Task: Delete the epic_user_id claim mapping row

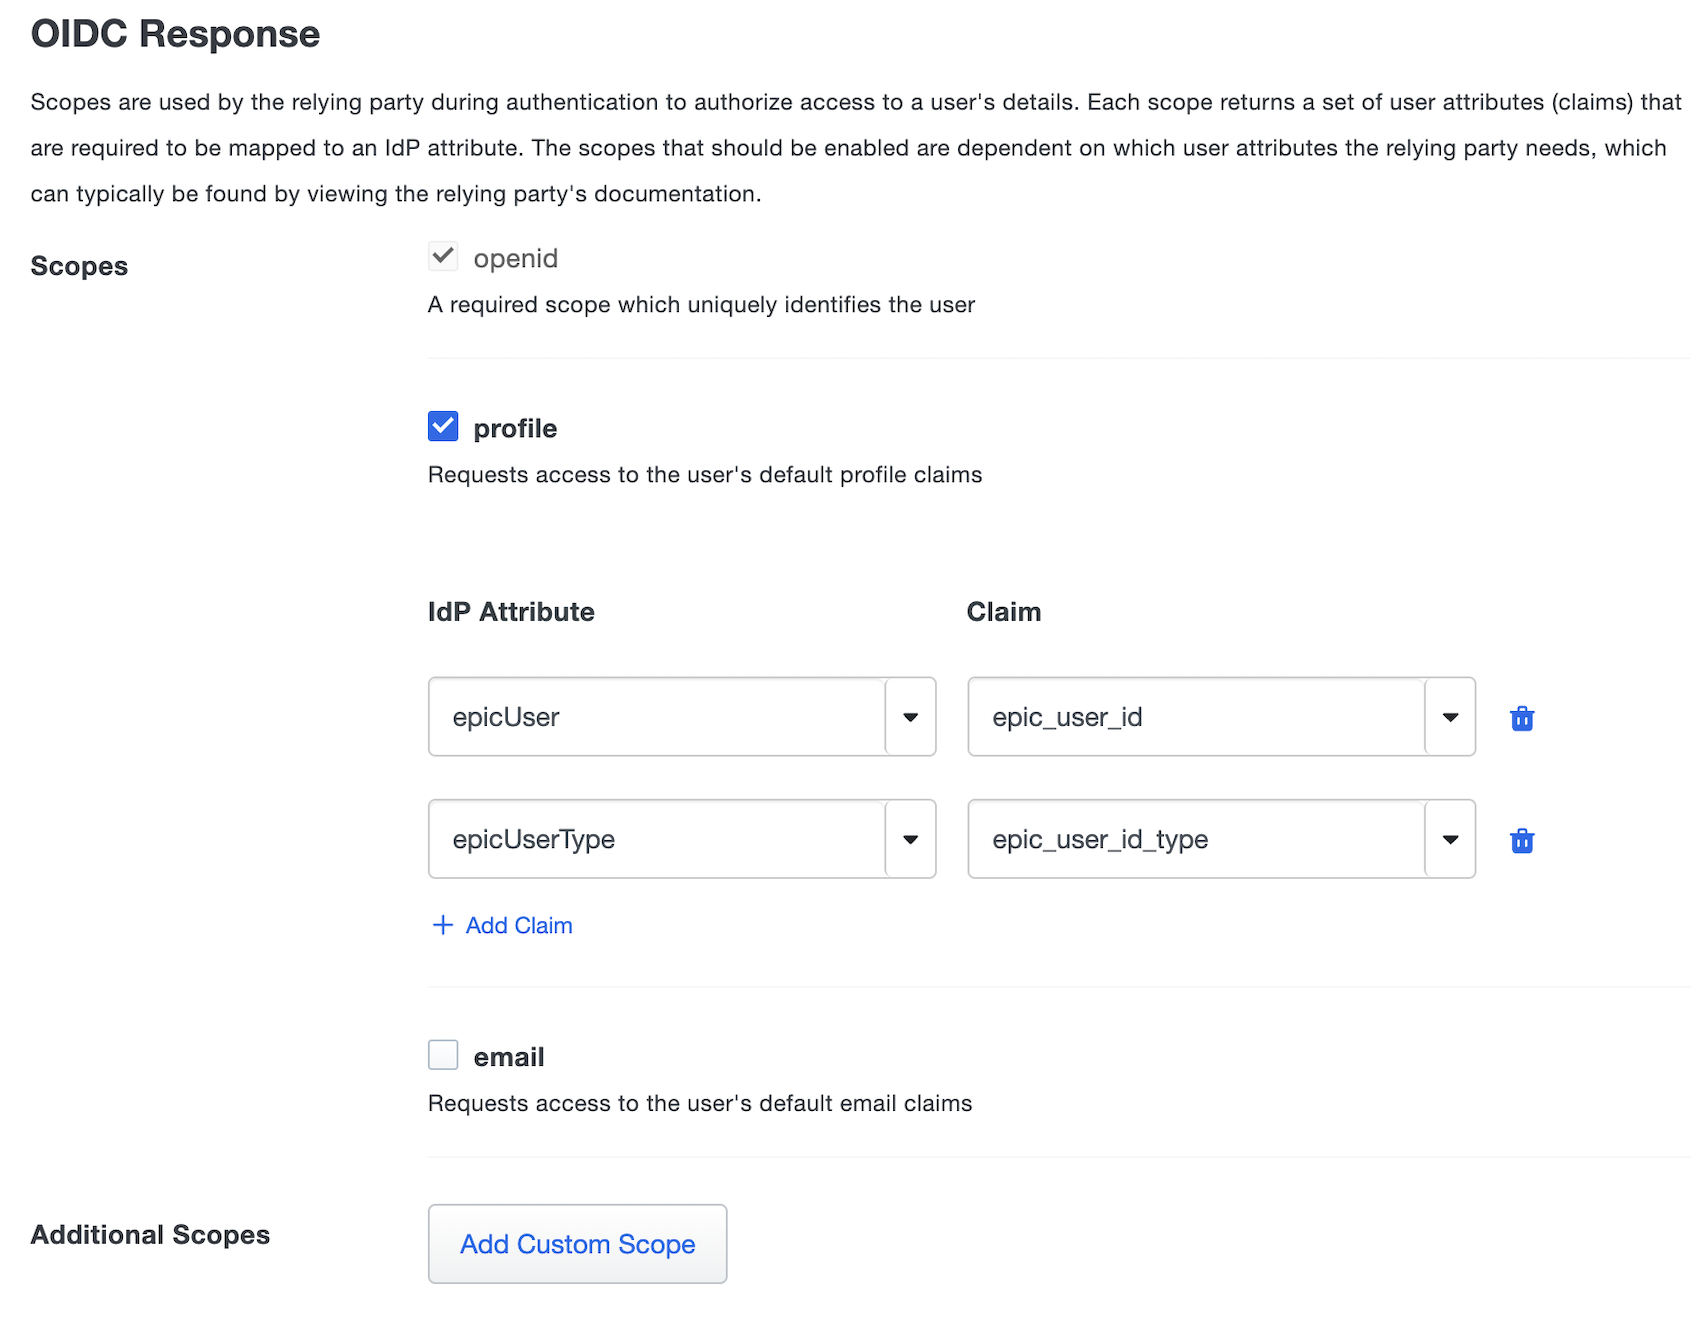Action: [x=1521, y=717]
